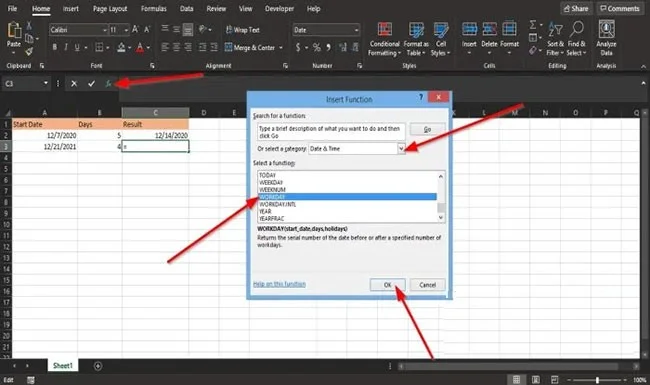650x385 pixels.
Task: Click Cancel in Insert Function dialog
Action: (x=427, y=285)
